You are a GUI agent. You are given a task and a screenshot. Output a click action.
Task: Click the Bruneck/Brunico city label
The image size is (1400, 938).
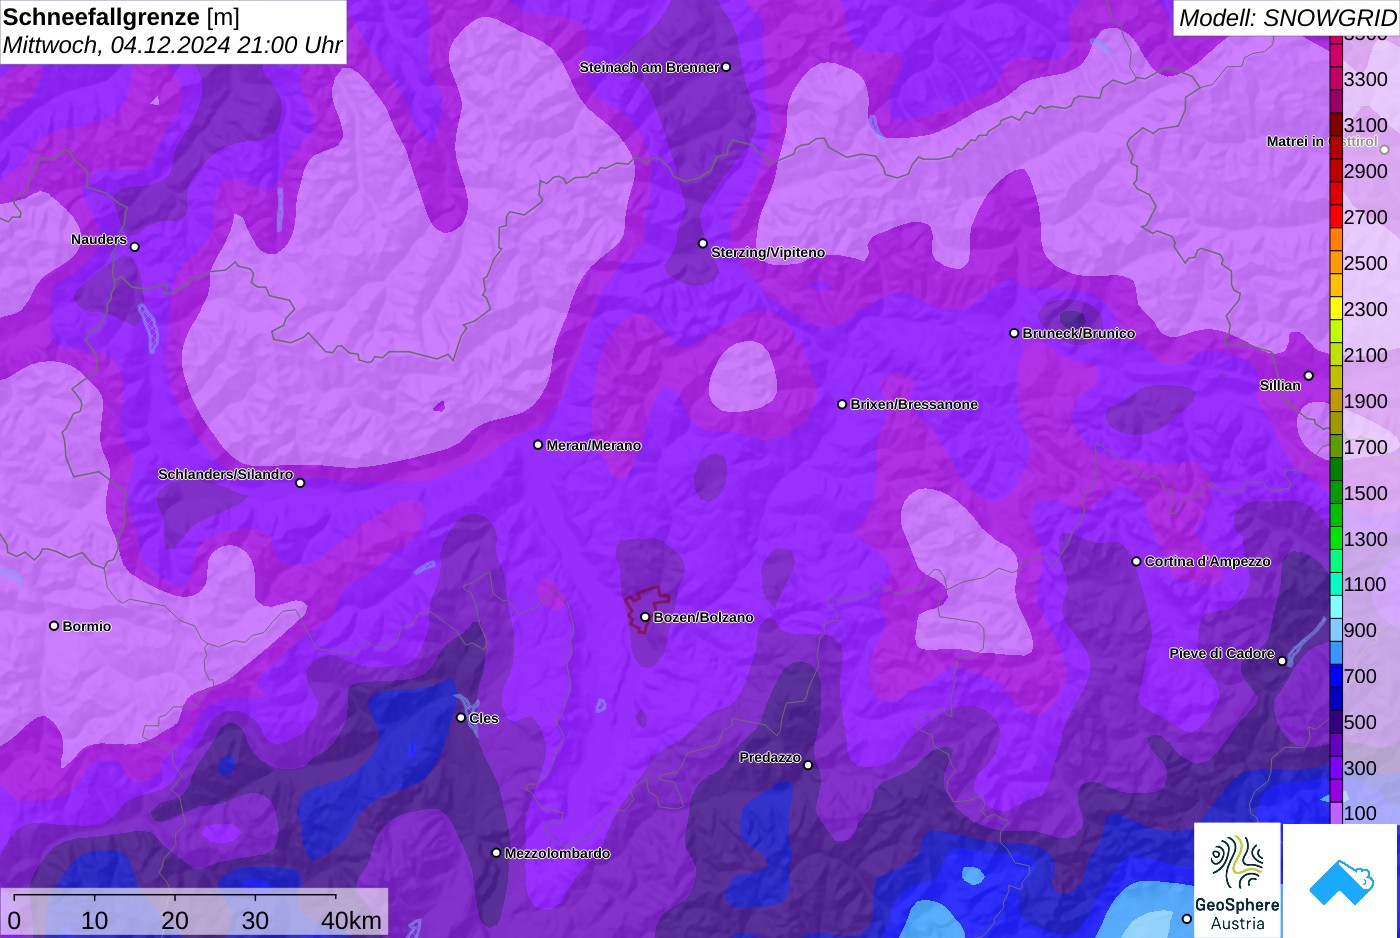[x=1078, y=334]
